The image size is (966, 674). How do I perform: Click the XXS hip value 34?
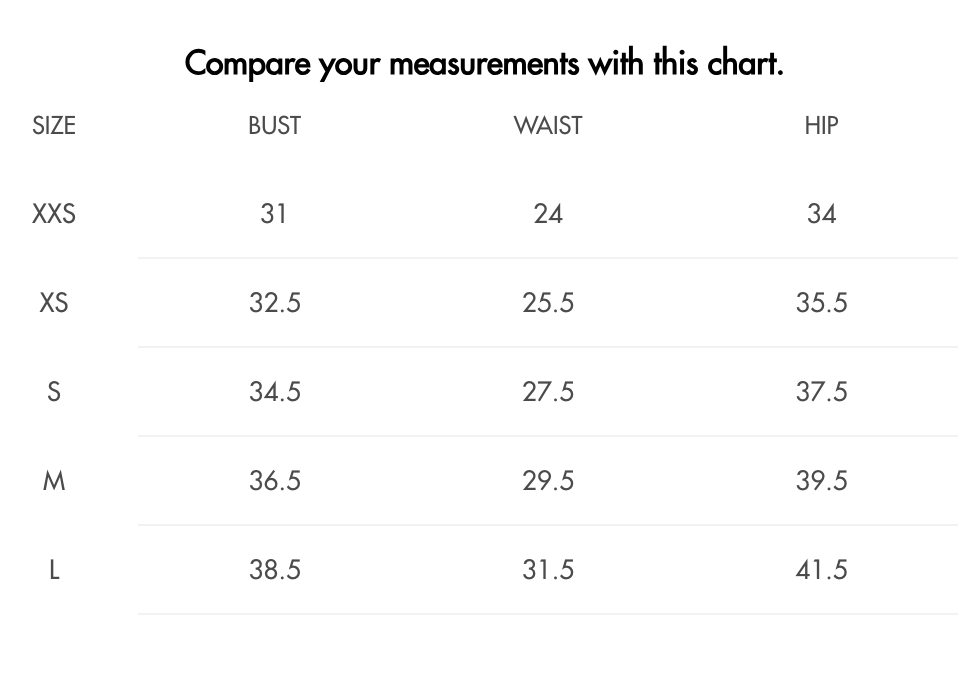(821, 214)
